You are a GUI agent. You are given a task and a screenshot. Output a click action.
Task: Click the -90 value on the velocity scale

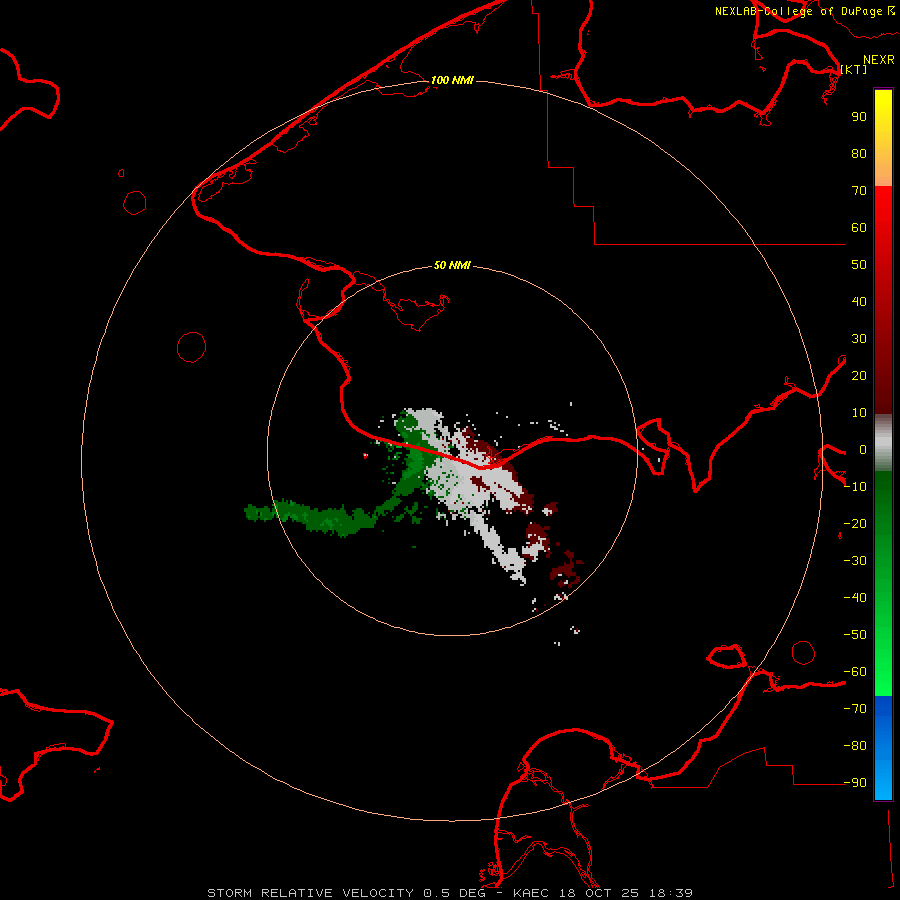pos(855,783)
